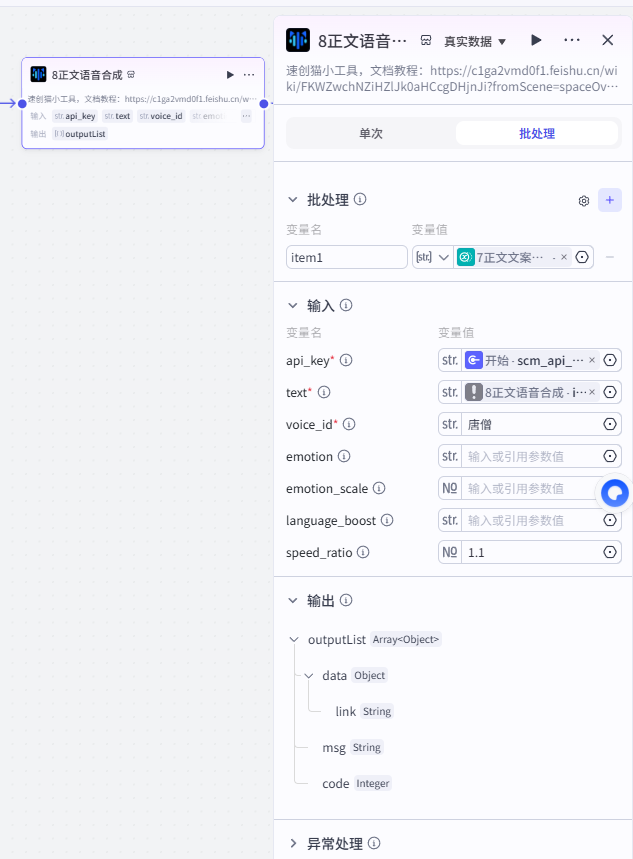
Task: Click the feishu documentation link in panel
Action: (x=452, y=78)
